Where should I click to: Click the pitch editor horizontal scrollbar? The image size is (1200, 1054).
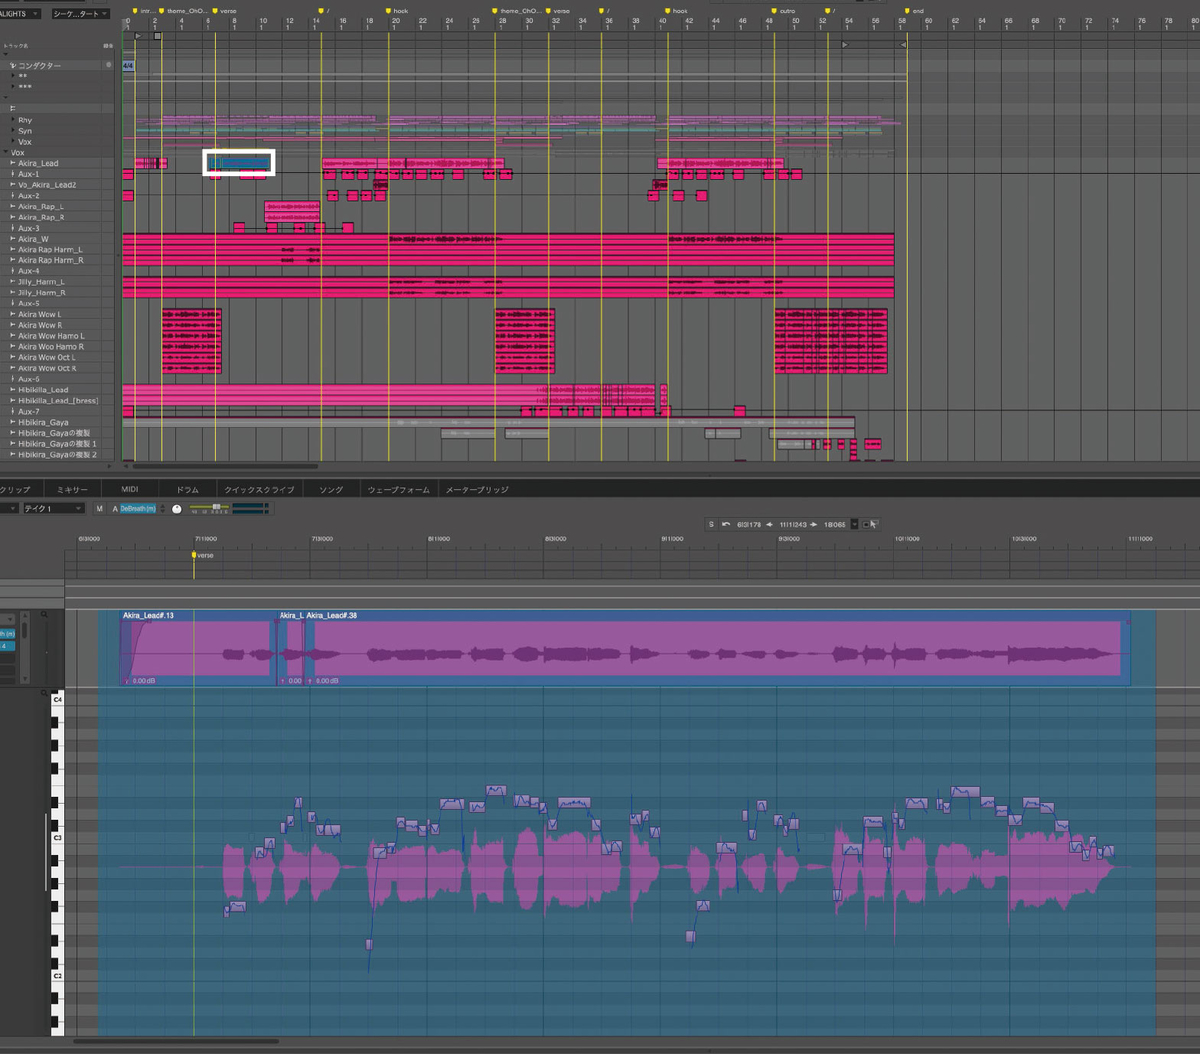pyautogui.click(x=176, y=1042)
